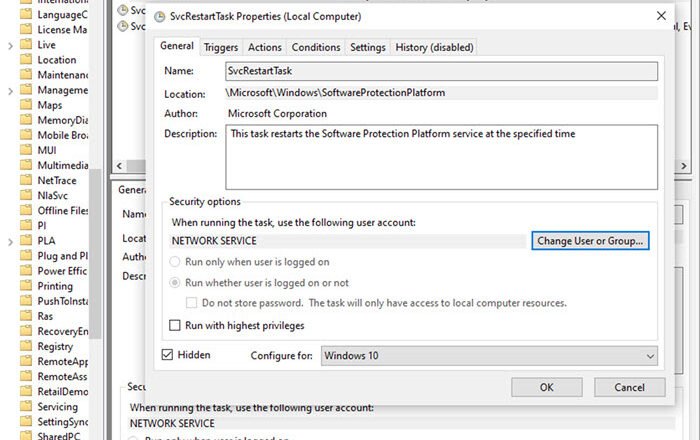Uncheck the Hidden checkbox
This screenshot has width=700, height=440.
point(167,355)
